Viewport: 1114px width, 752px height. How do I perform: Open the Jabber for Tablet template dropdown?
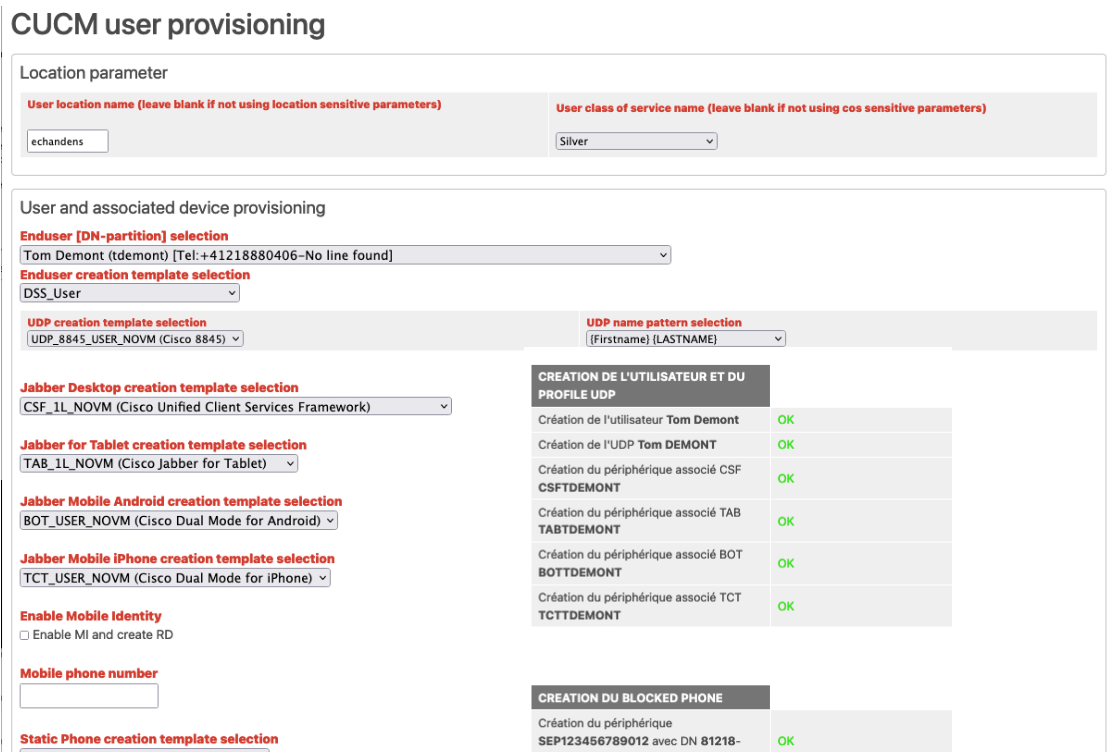(x=159, y=464)
